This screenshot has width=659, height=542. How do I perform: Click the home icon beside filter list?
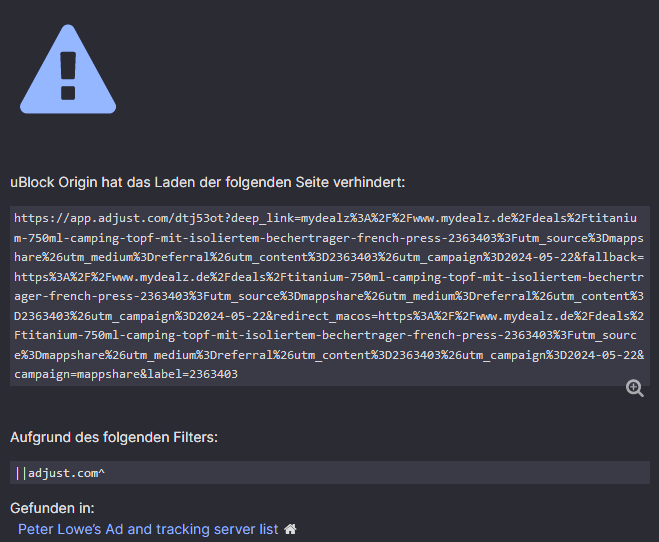point(291,529)
